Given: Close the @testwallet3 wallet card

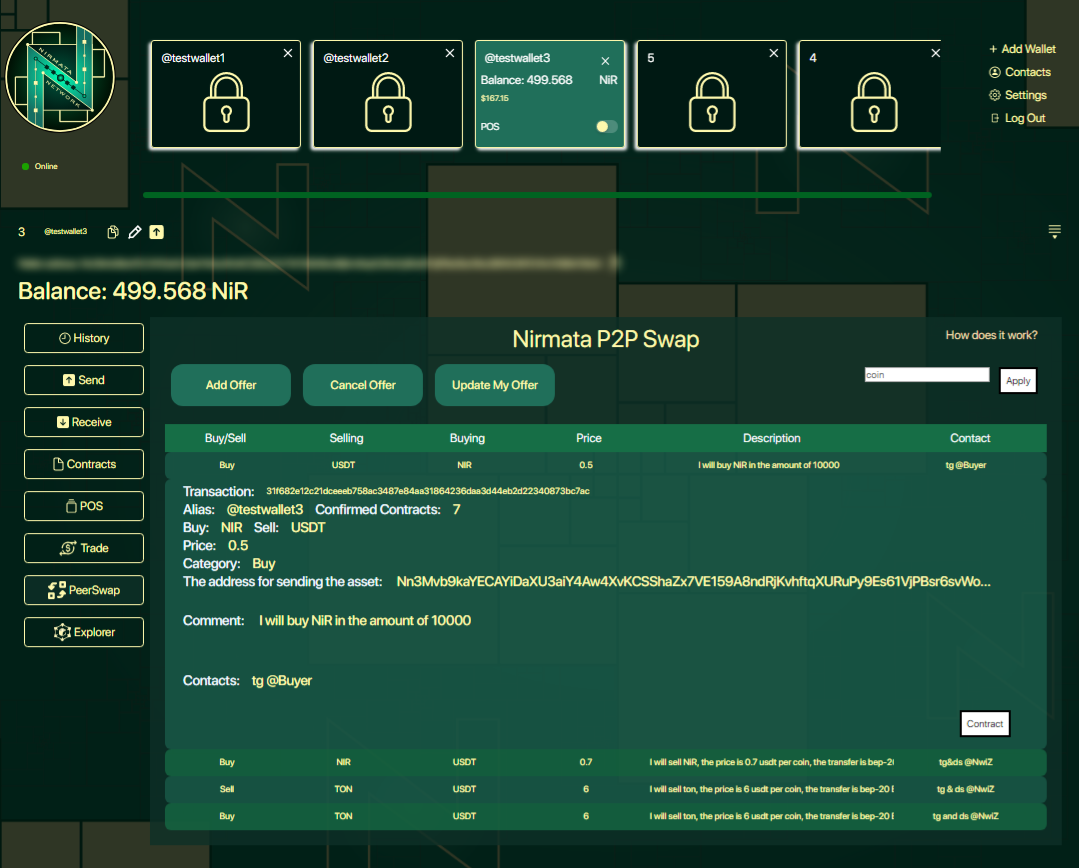Looking at the screenshot, I should point(605,61).
